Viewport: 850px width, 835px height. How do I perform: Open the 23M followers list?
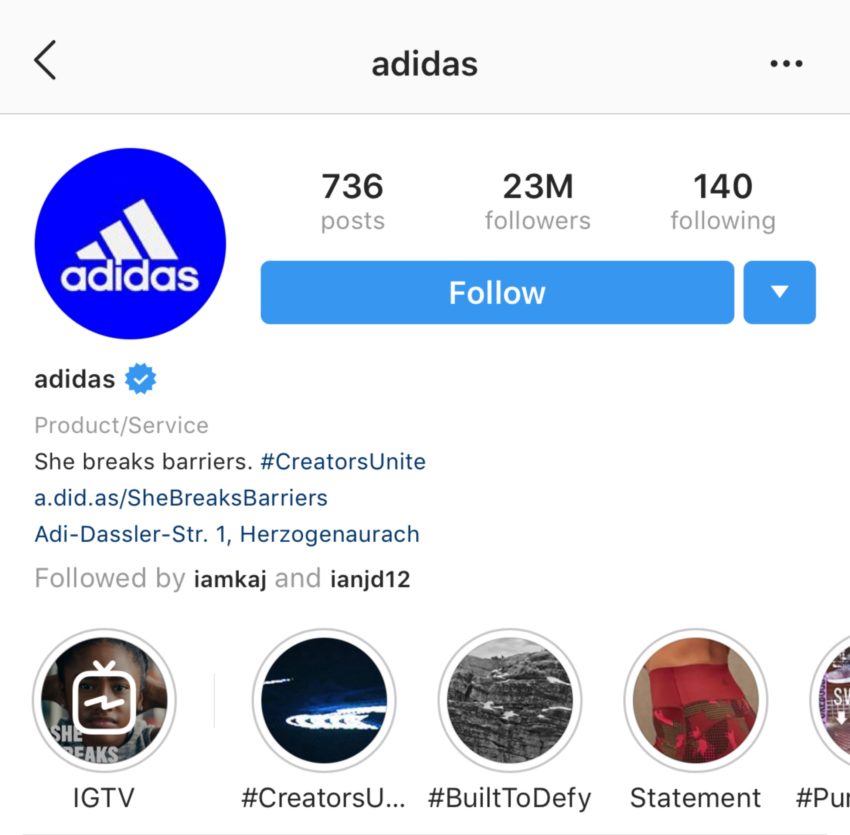537,201
